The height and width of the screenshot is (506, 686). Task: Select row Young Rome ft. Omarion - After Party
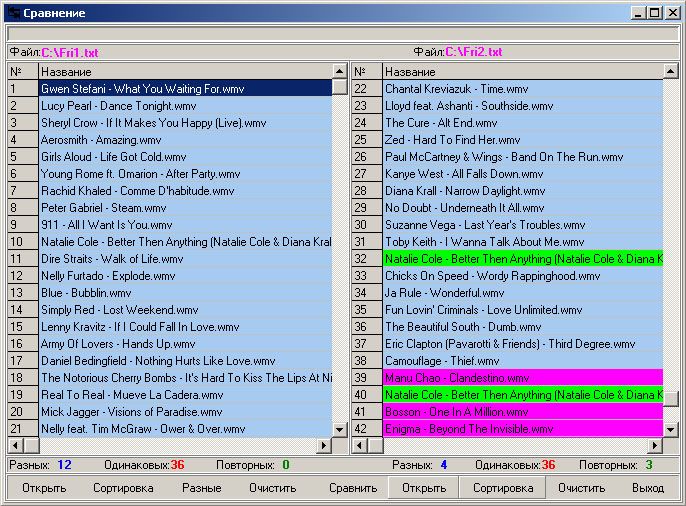[186, 174]
